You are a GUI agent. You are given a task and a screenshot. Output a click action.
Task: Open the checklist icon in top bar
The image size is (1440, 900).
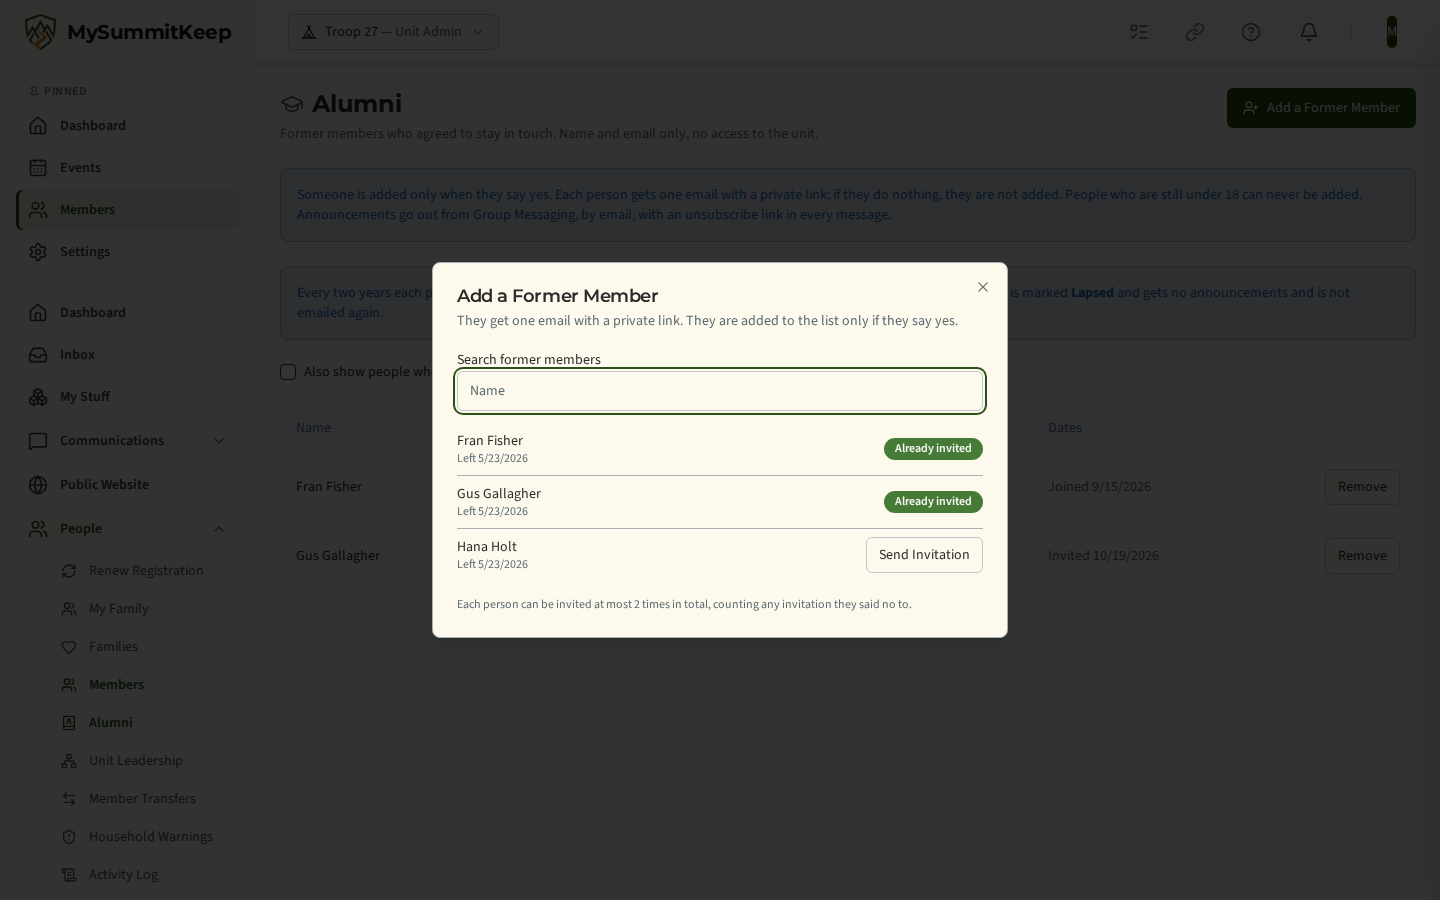click(x=1139, y=32)
